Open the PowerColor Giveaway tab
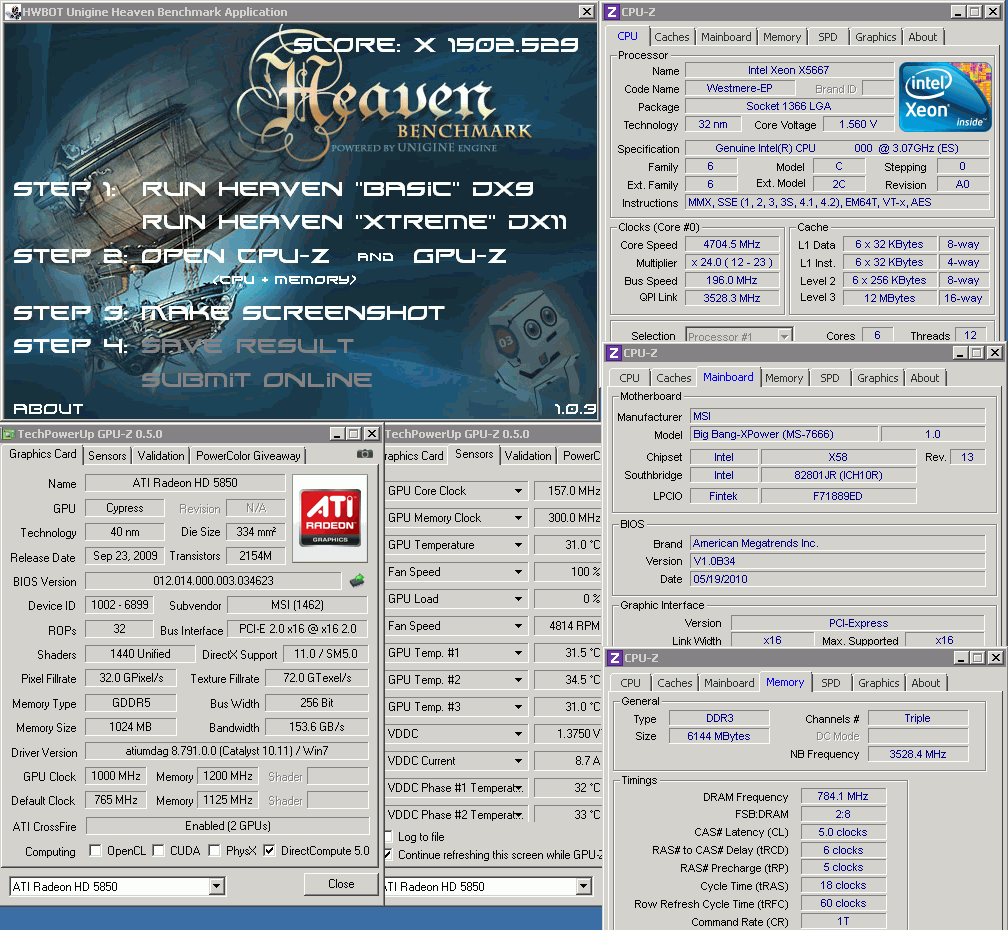The width and height of the screenshot is (1008, 930). point(248,456)
